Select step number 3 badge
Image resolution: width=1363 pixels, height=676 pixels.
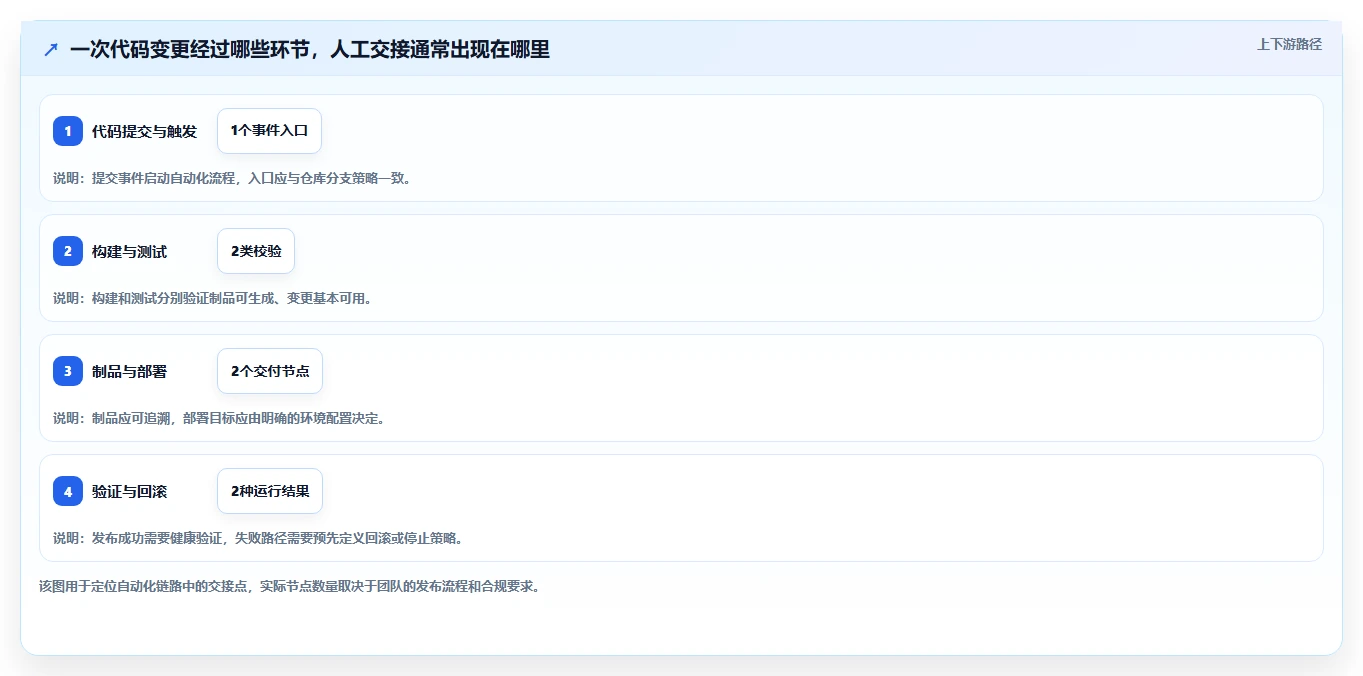68,371
